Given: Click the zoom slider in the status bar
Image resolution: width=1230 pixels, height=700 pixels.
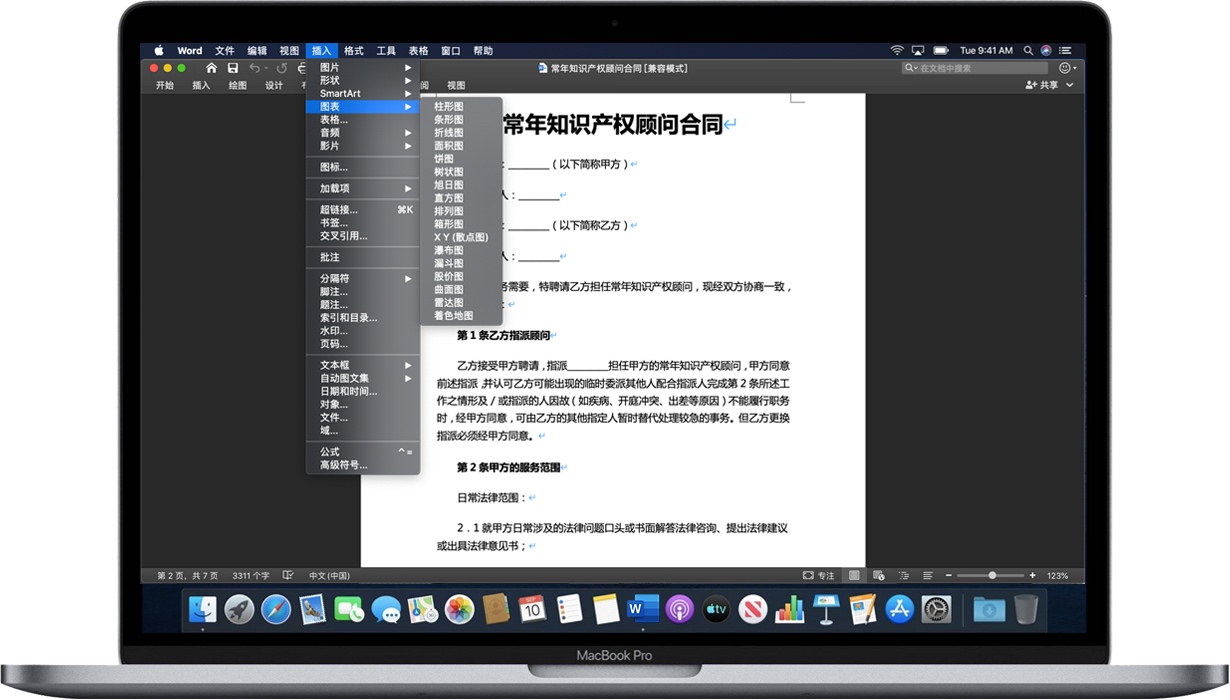Looking at the screenshot, I should pos(992,575).
